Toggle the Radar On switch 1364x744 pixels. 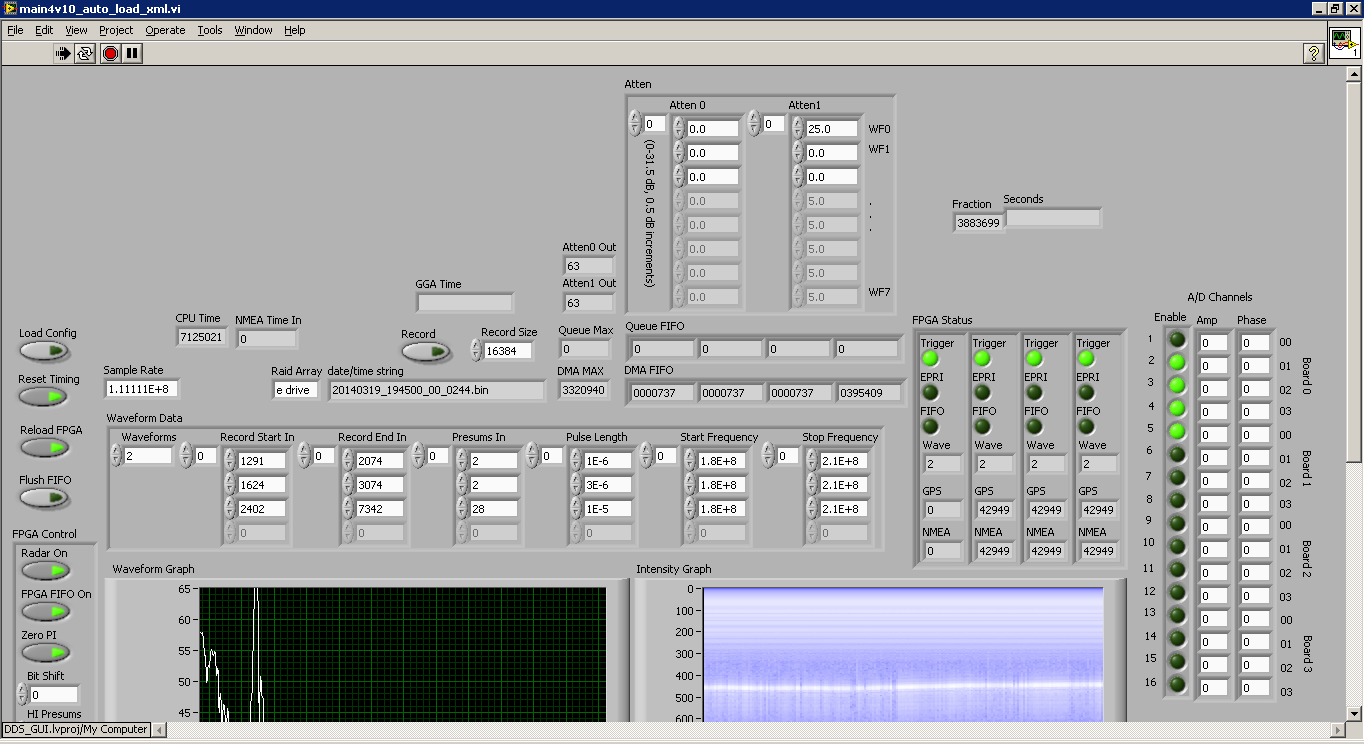pos(45,571)
